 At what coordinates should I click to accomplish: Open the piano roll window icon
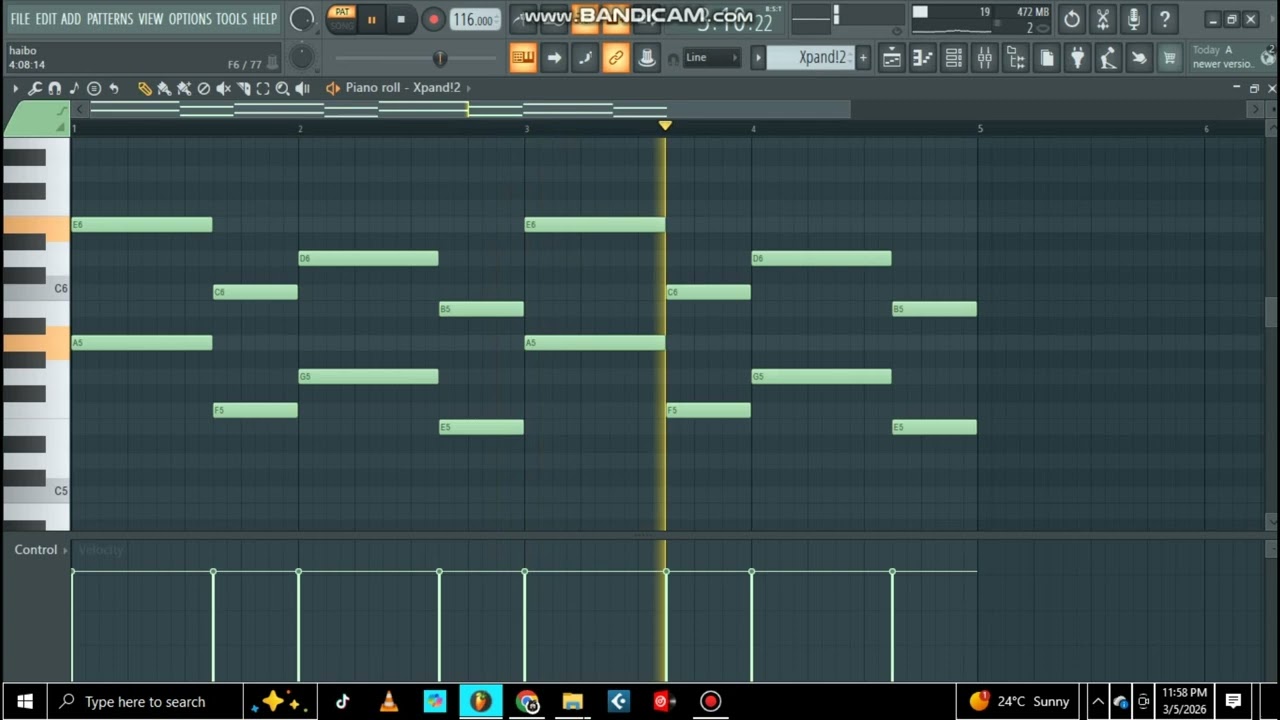tap(923, 58)
